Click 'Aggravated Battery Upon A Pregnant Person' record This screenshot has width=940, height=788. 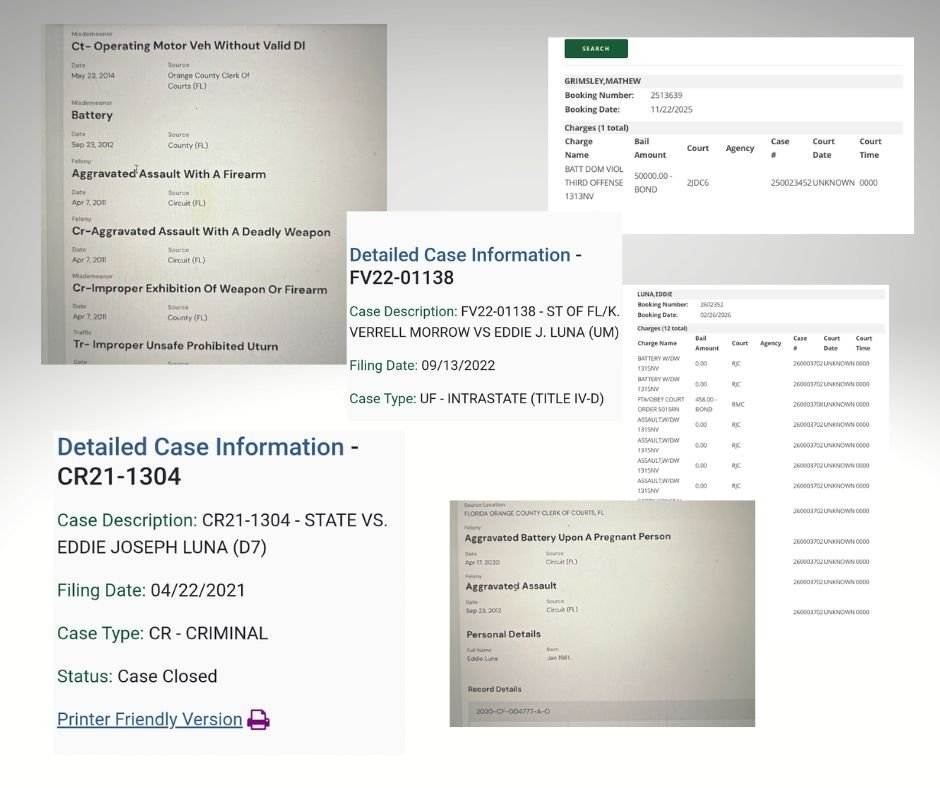(568, 537)
